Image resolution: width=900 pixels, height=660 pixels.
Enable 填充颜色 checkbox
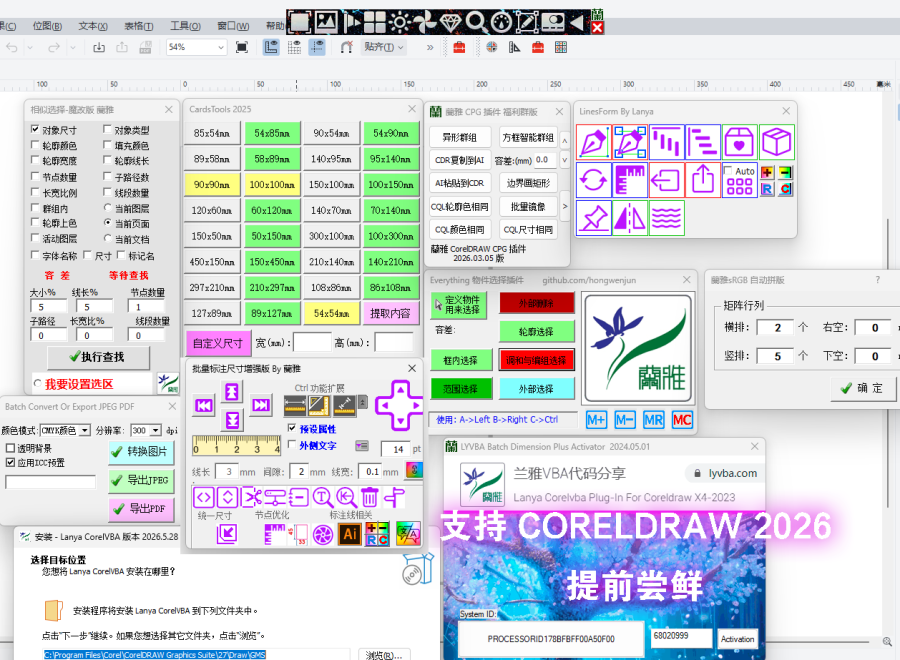(107, 145)
